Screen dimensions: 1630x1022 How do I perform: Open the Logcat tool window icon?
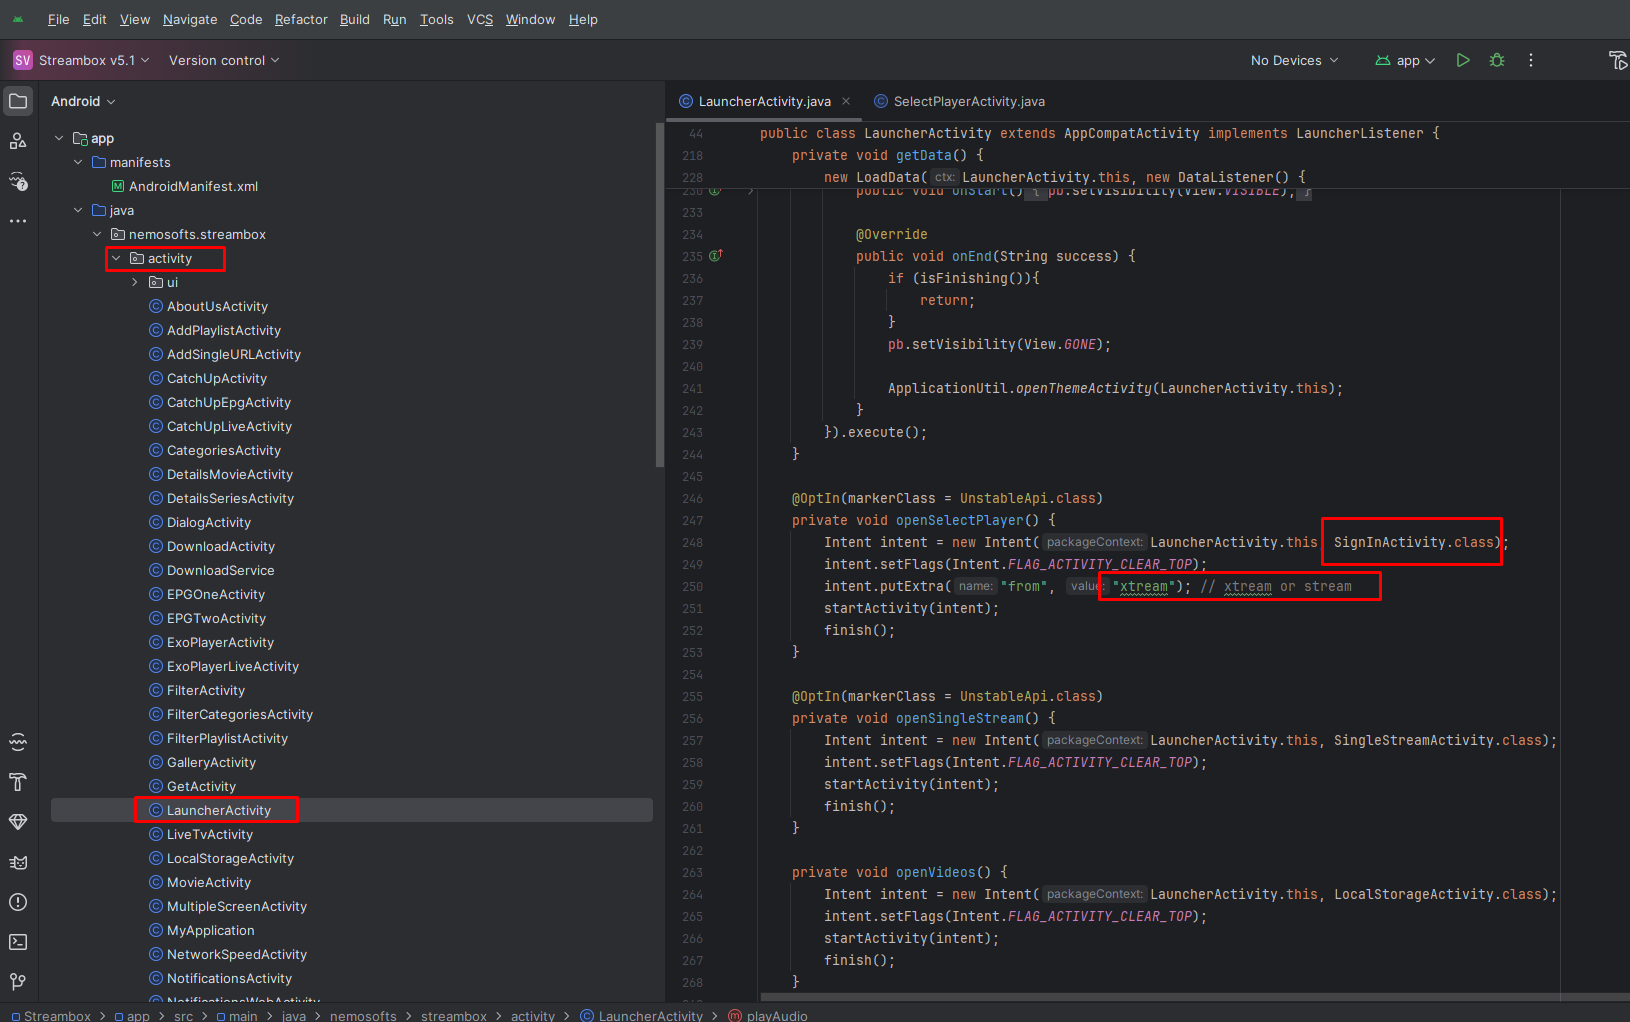pos(18,862)
